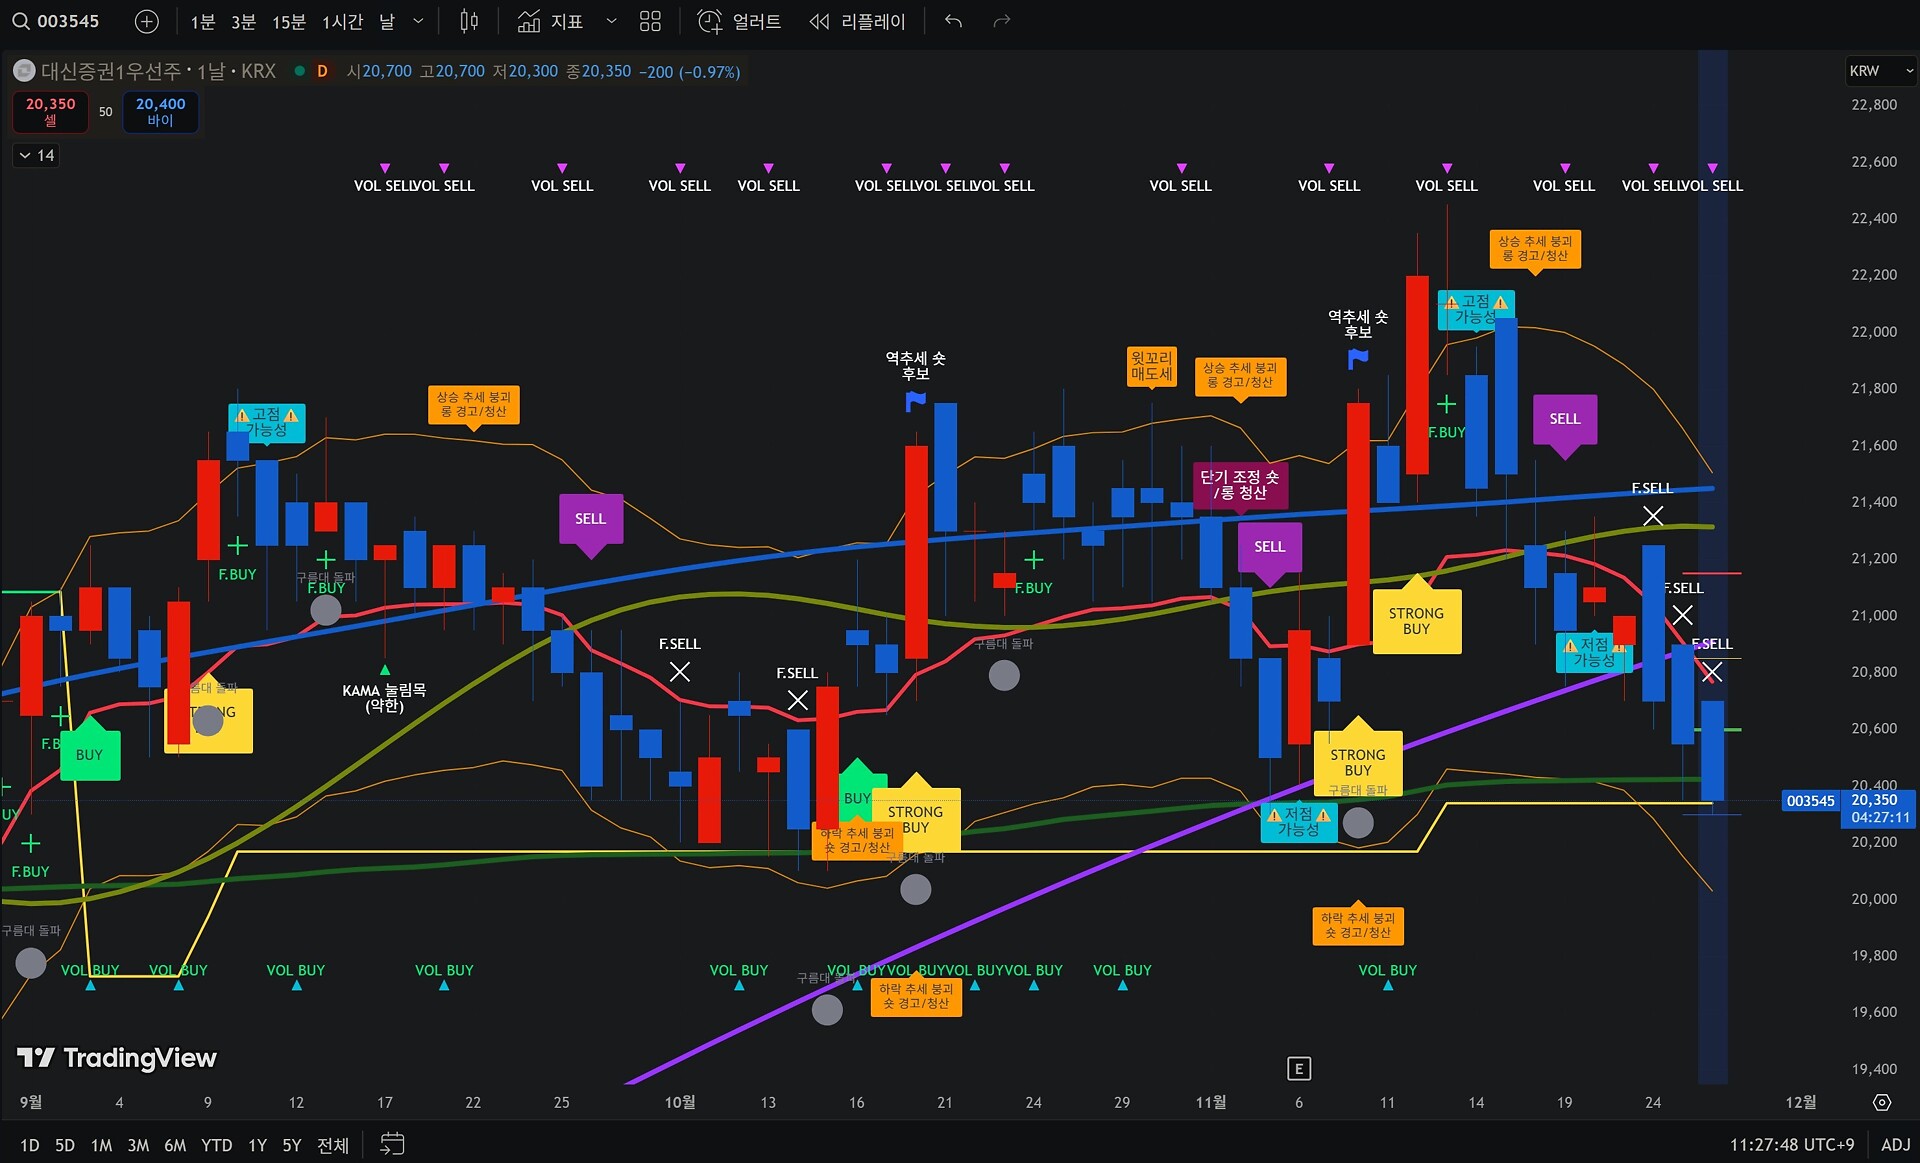Select the 3M date range

point(138,1145)
